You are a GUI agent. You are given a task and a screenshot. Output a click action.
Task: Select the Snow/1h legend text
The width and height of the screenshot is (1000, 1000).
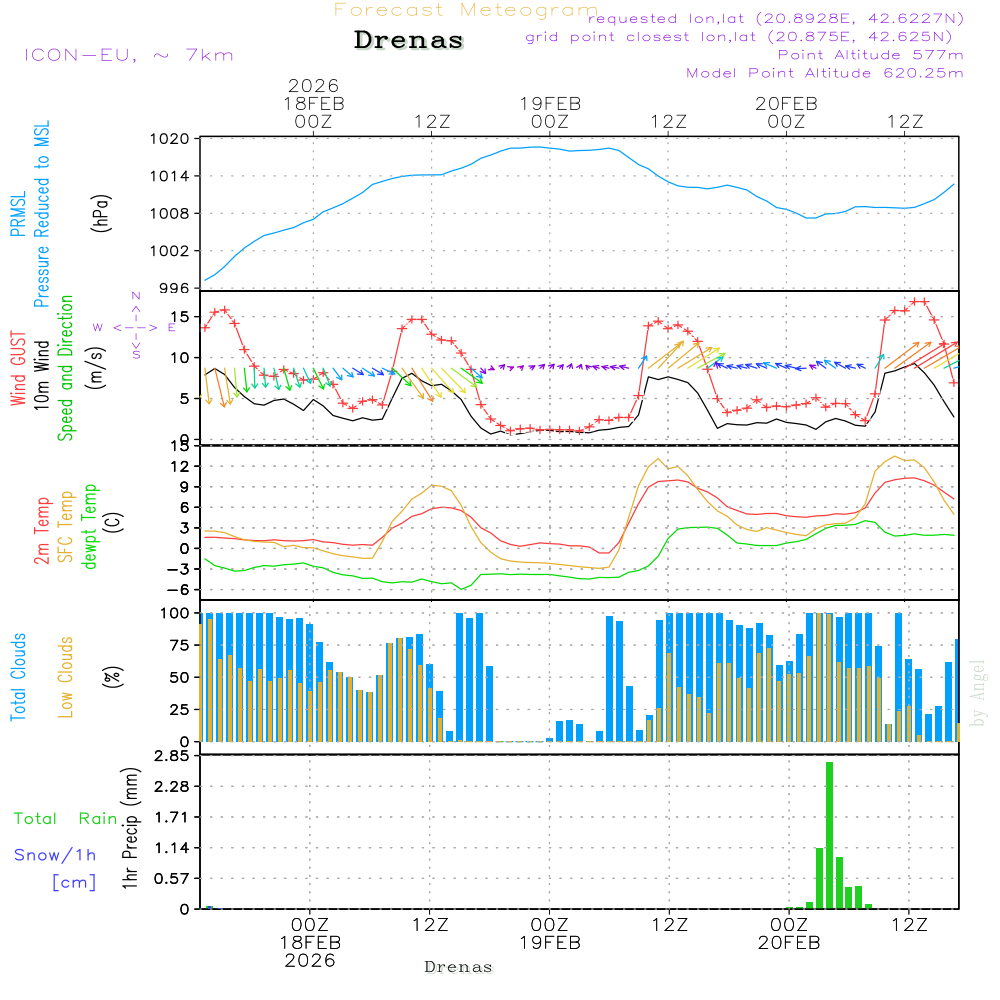point(56,855)
